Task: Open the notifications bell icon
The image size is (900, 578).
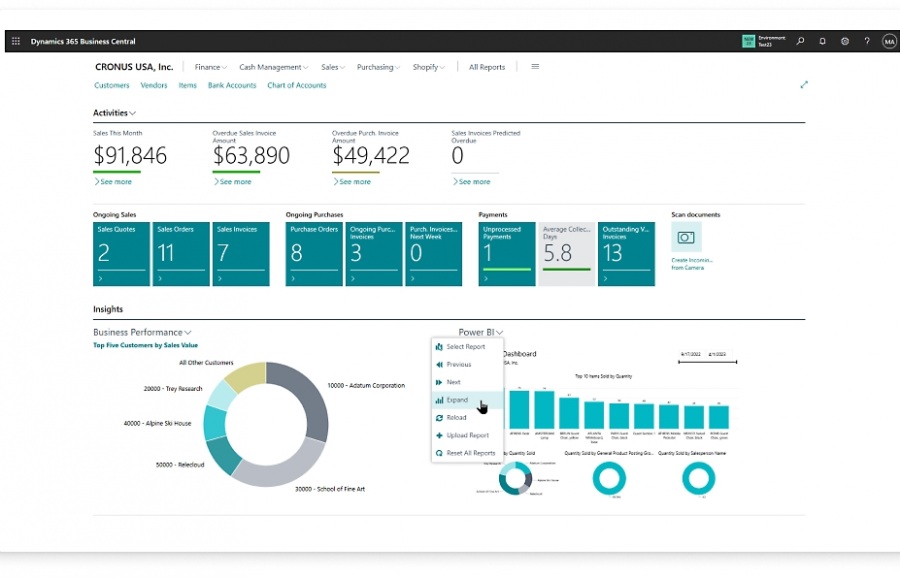Action: (x=822, y=41)
